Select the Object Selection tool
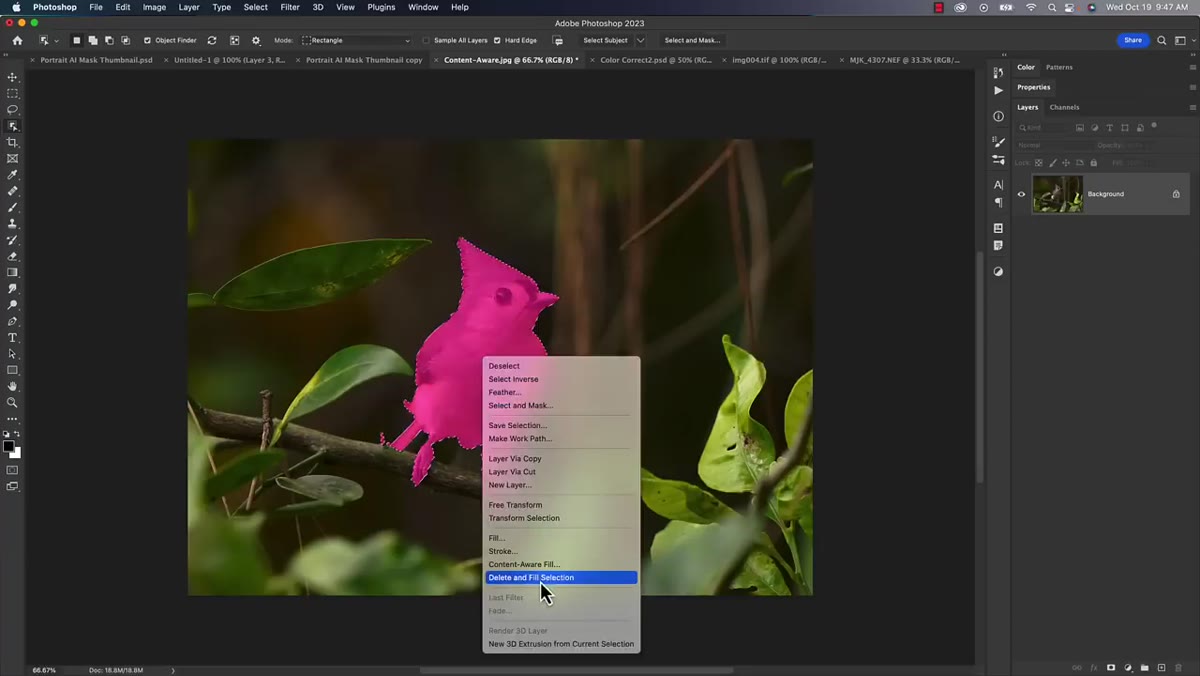 [x=12, y=126]
